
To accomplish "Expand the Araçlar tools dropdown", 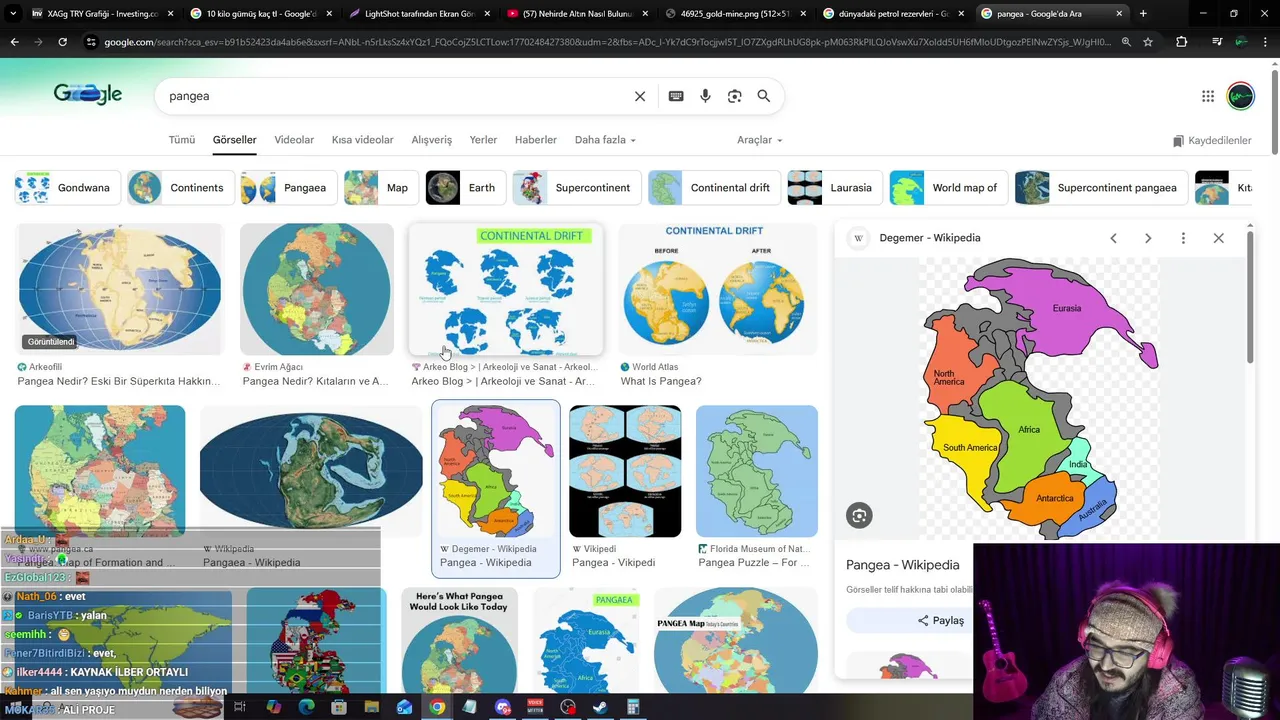I will tap(760, 140).
